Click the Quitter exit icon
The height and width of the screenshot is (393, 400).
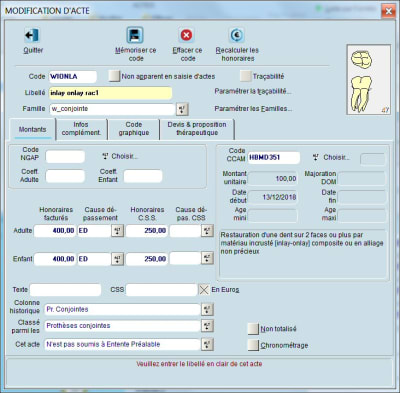coord(32,35)
